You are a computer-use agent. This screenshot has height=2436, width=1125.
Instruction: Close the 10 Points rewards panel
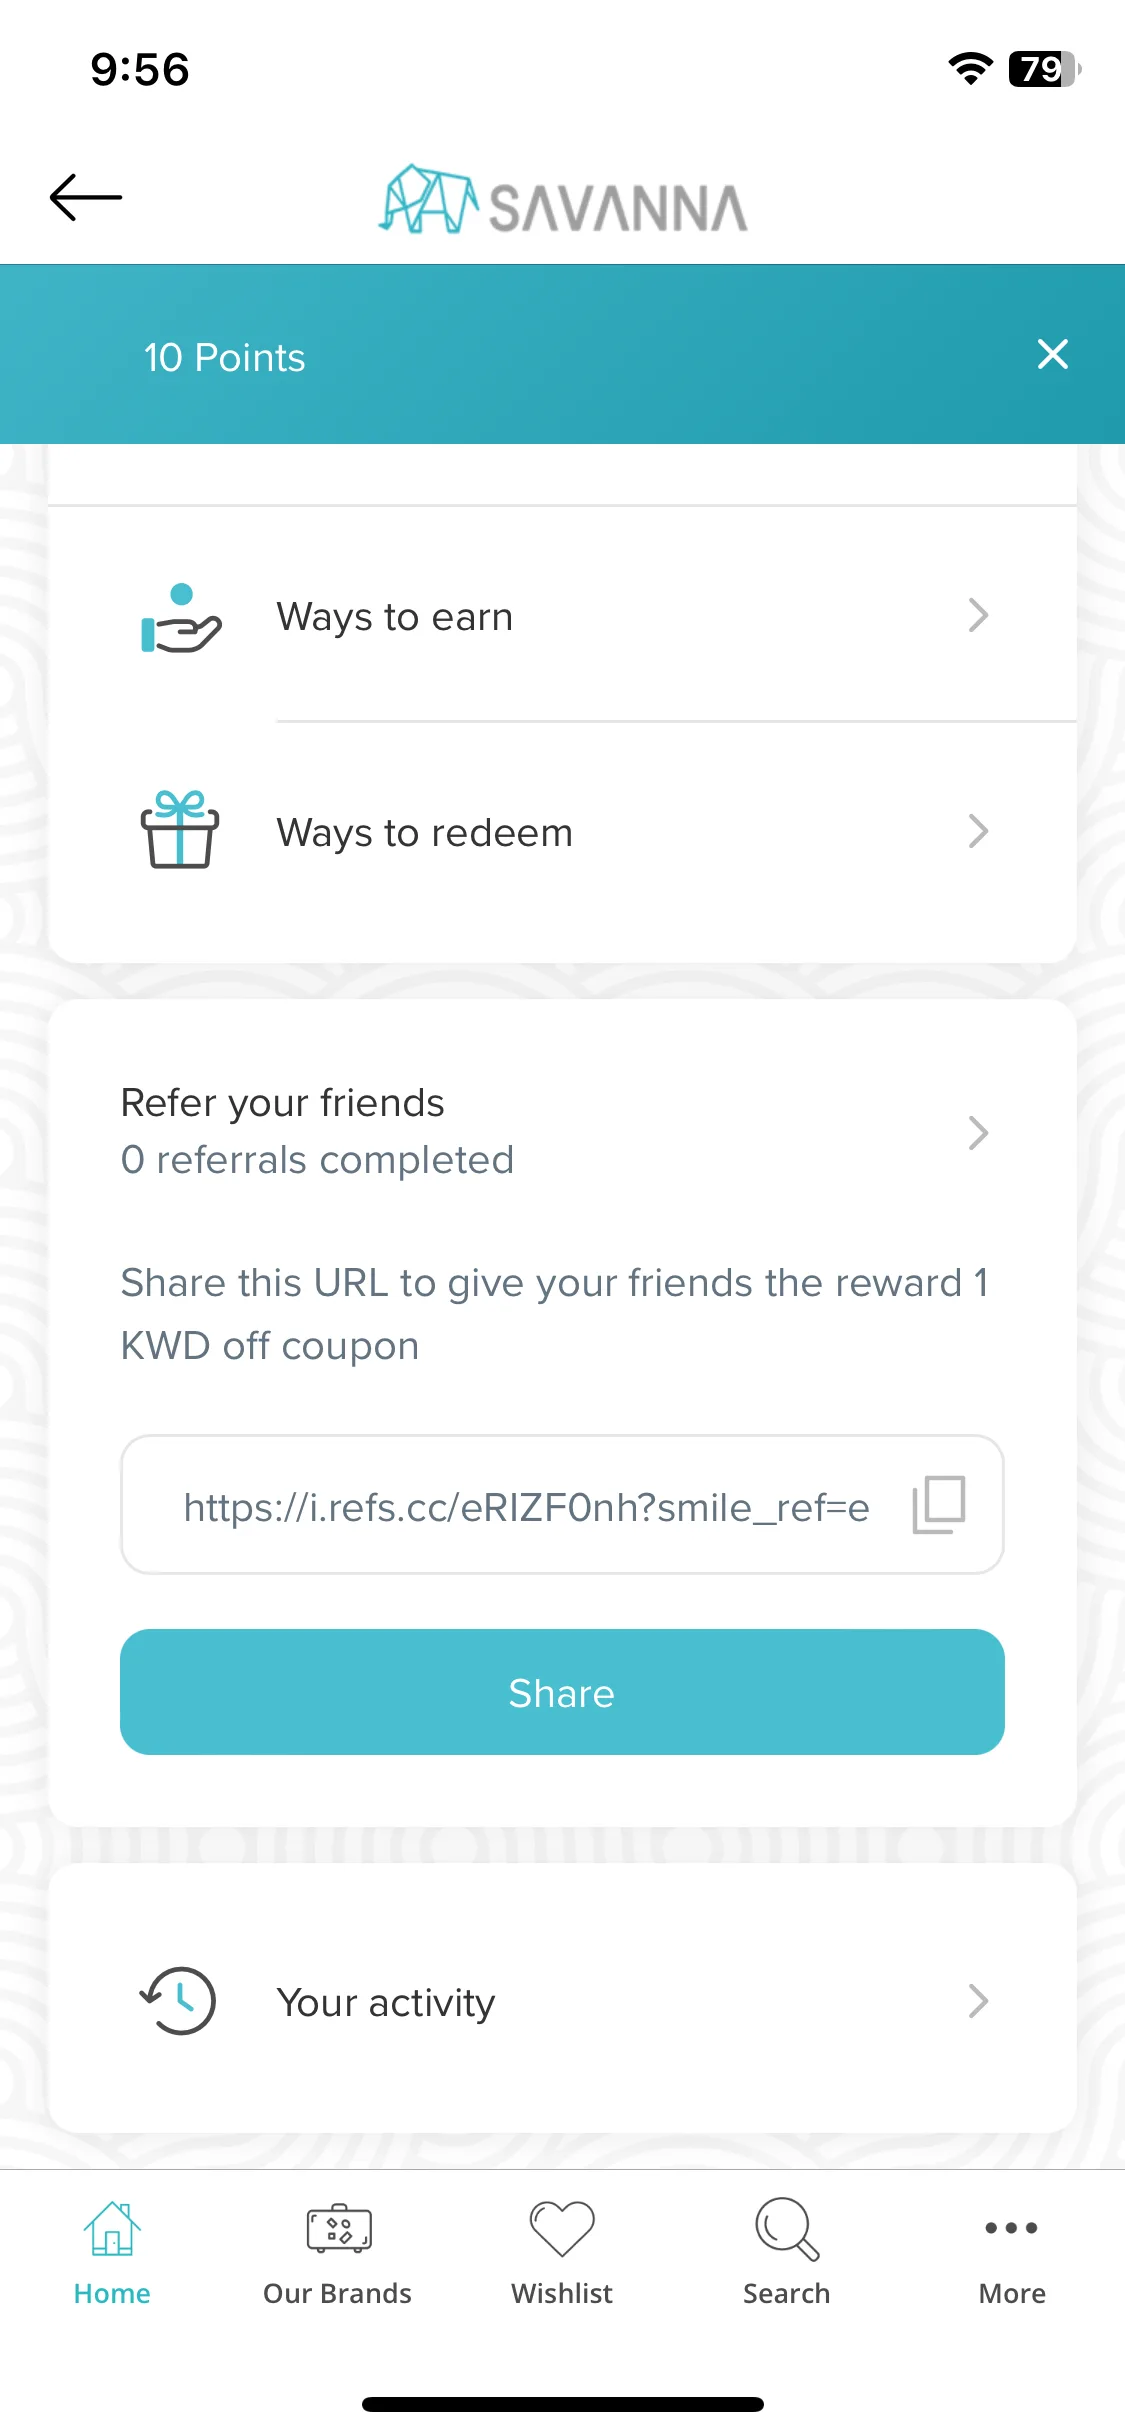(1052, 354)
